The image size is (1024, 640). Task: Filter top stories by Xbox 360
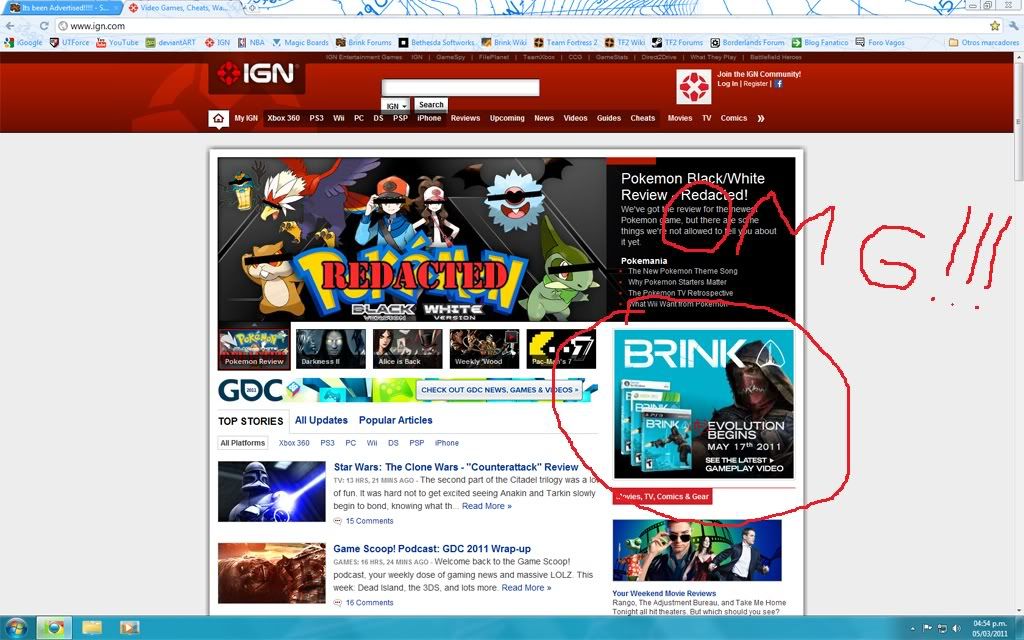[294, 443]
